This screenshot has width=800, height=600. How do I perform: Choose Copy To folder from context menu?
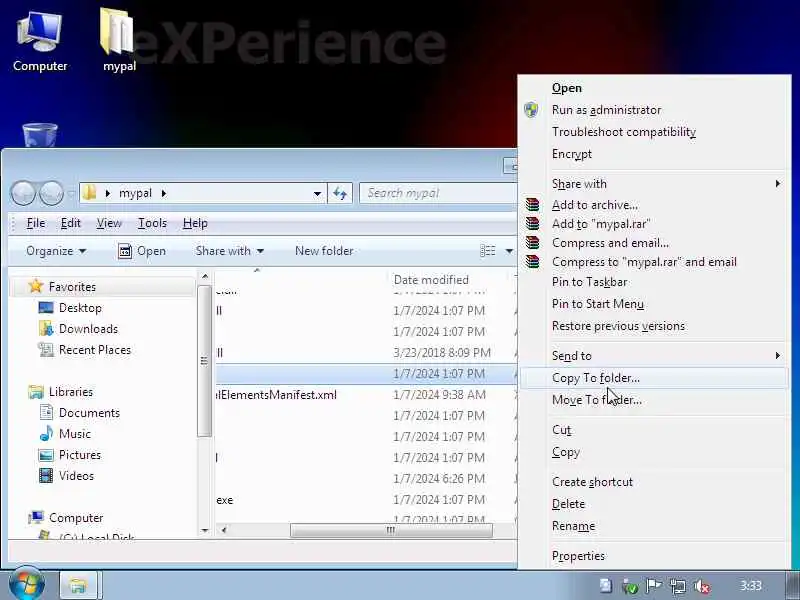tap(654, 378)
